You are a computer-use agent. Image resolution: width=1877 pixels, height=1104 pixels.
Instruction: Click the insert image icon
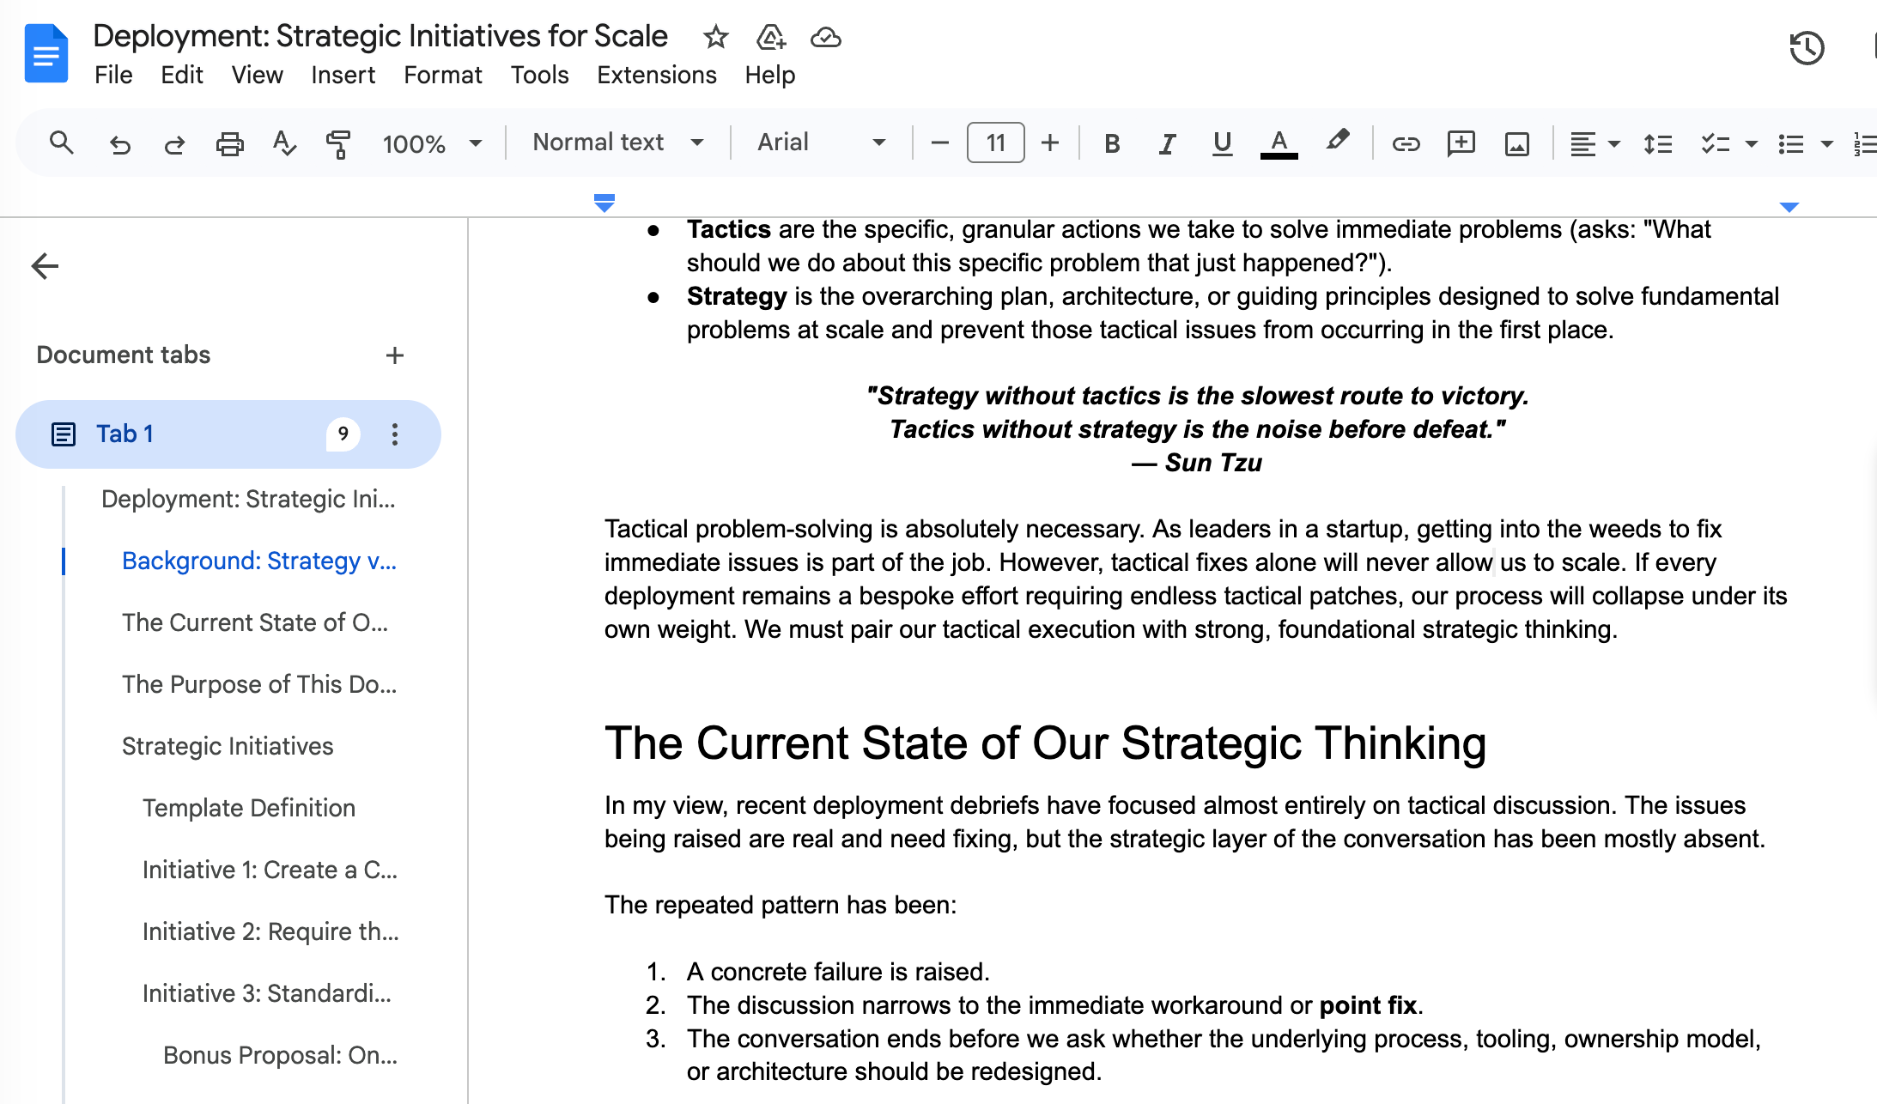[1516, 144]
